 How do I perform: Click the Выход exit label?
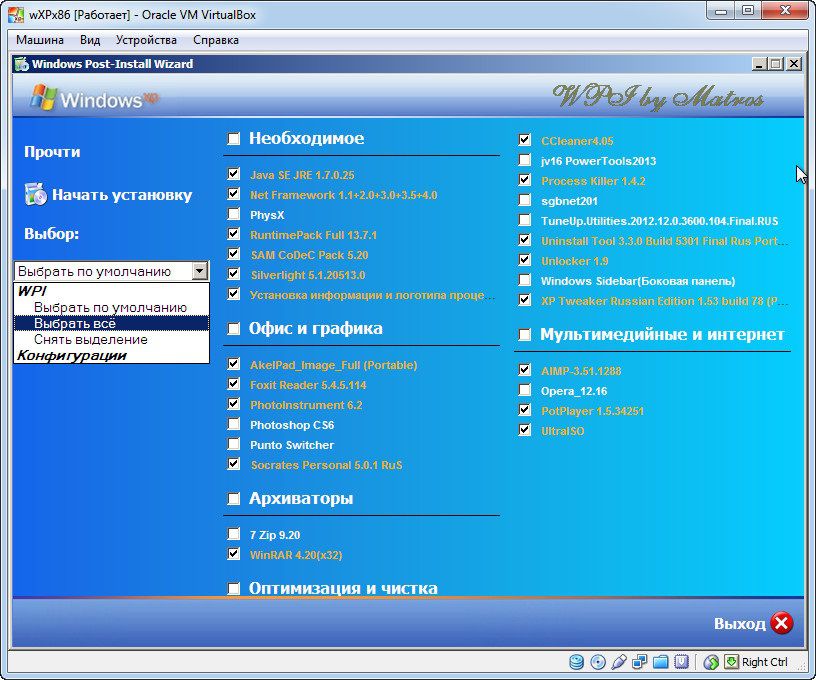click(740, 623)
